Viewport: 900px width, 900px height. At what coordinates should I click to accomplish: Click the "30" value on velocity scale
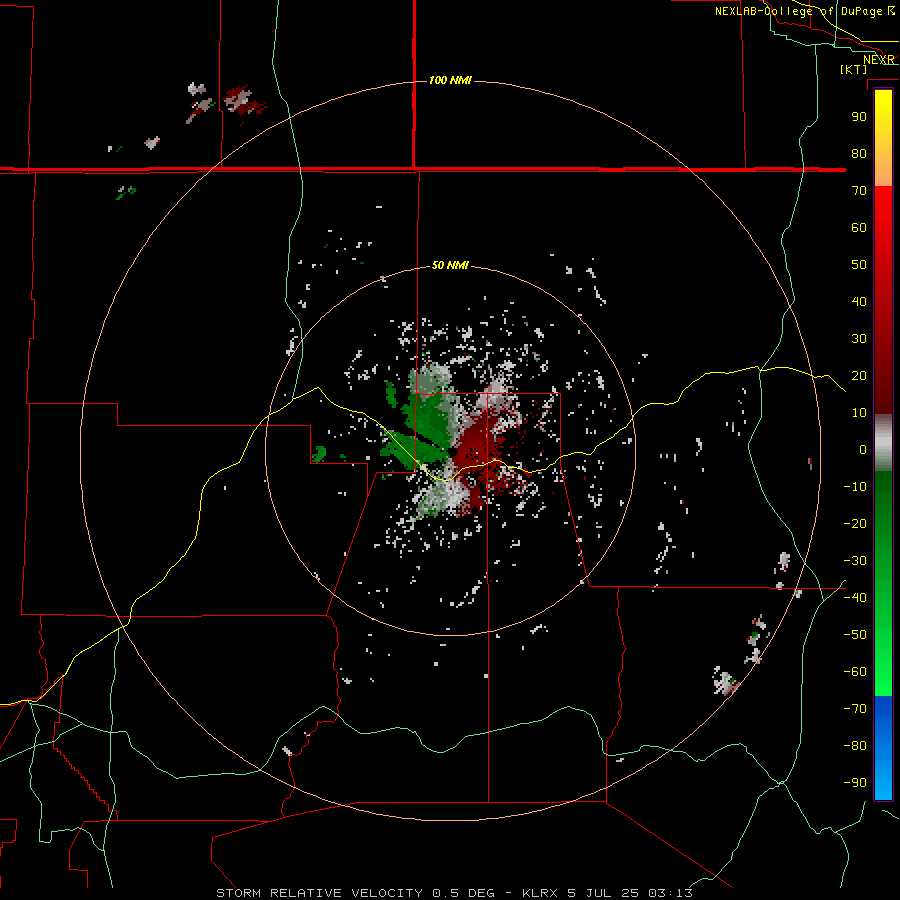(x=859, y=339)
